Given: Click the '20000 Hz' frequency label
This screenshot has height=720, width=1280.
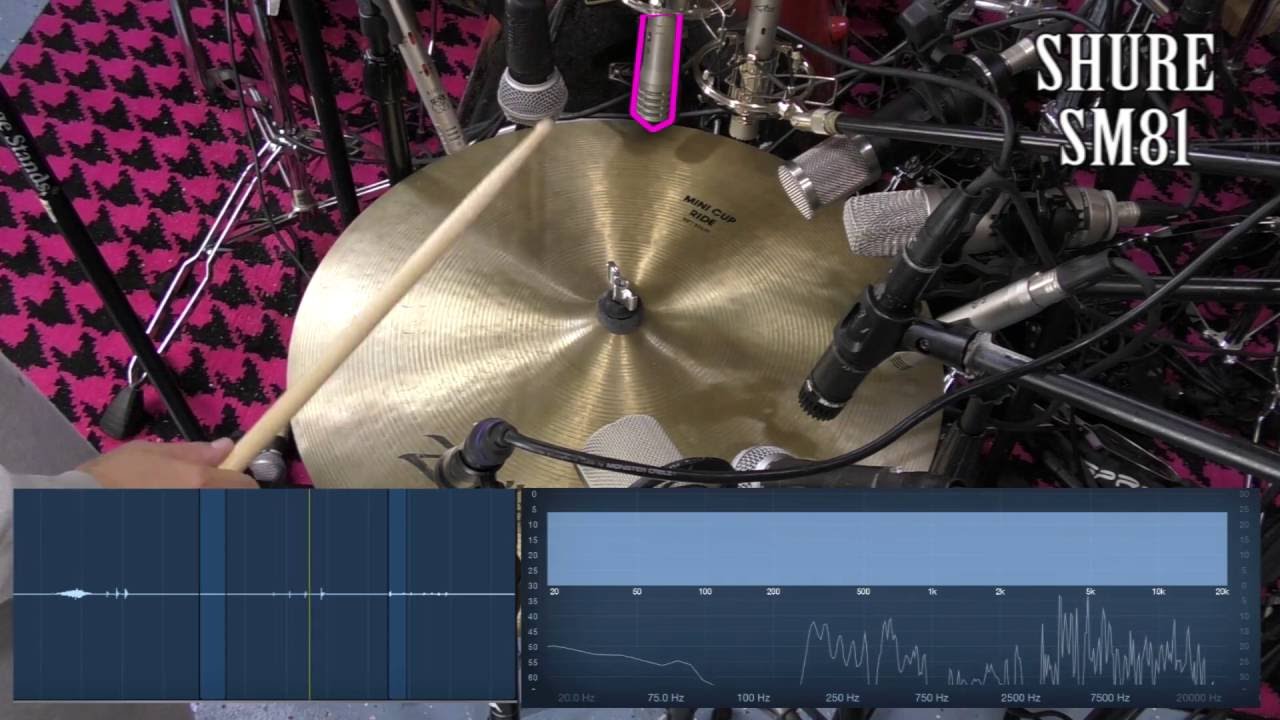Looking at the screenshot, I should [x=1198, y=698].
